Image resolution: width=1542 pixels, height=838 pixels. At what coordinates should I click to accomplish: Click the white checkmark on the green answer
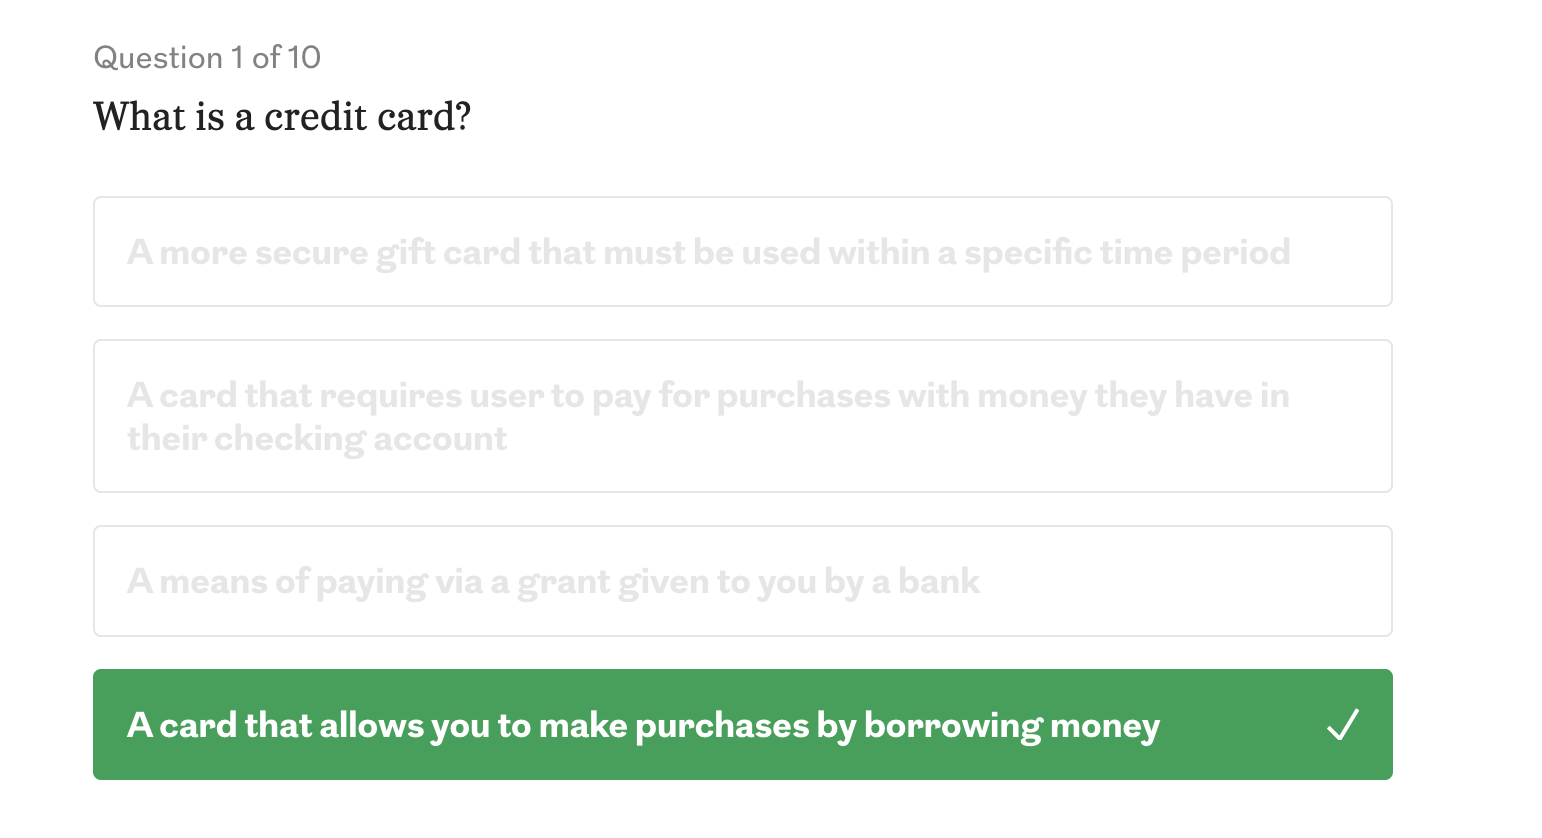tap(1342, 724)
